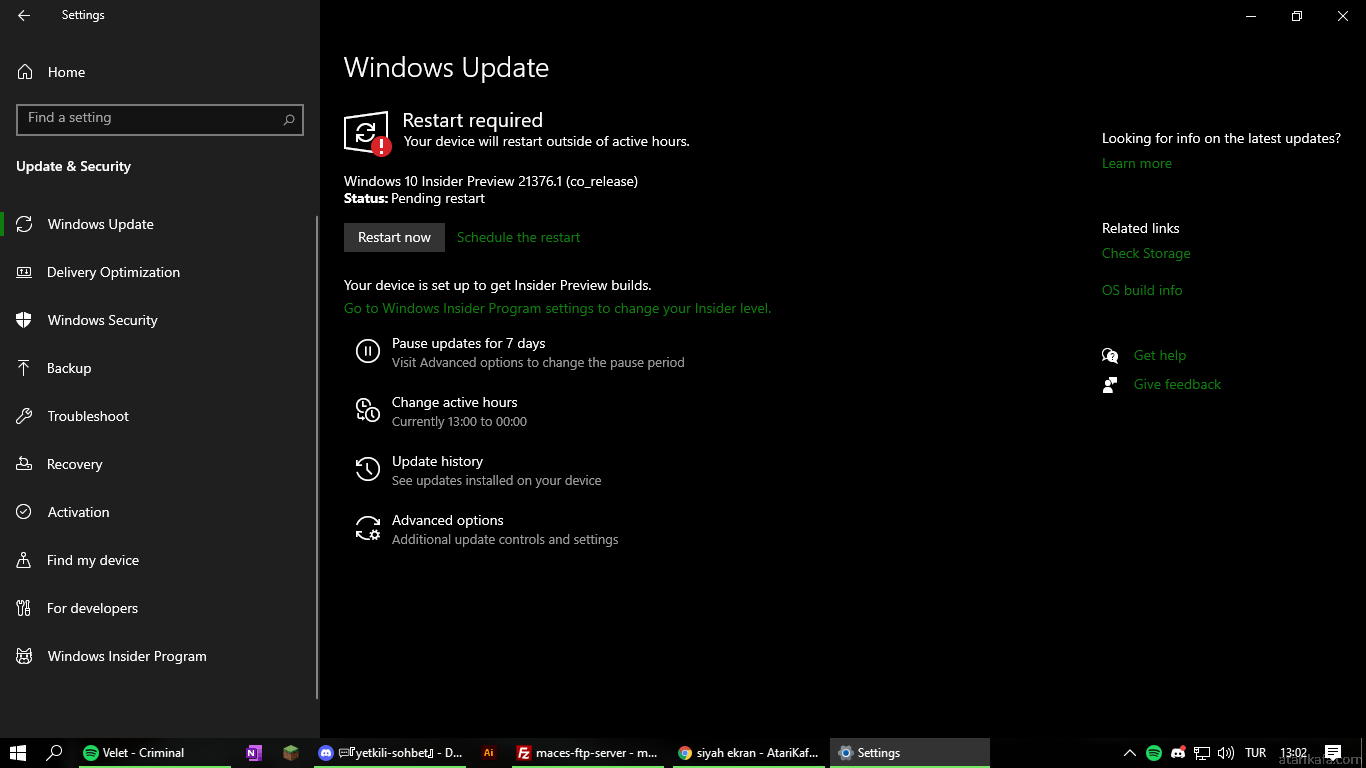Click the Learn more link
The height and width of the screenshot is (768, 1366).
pos(1136,163)
